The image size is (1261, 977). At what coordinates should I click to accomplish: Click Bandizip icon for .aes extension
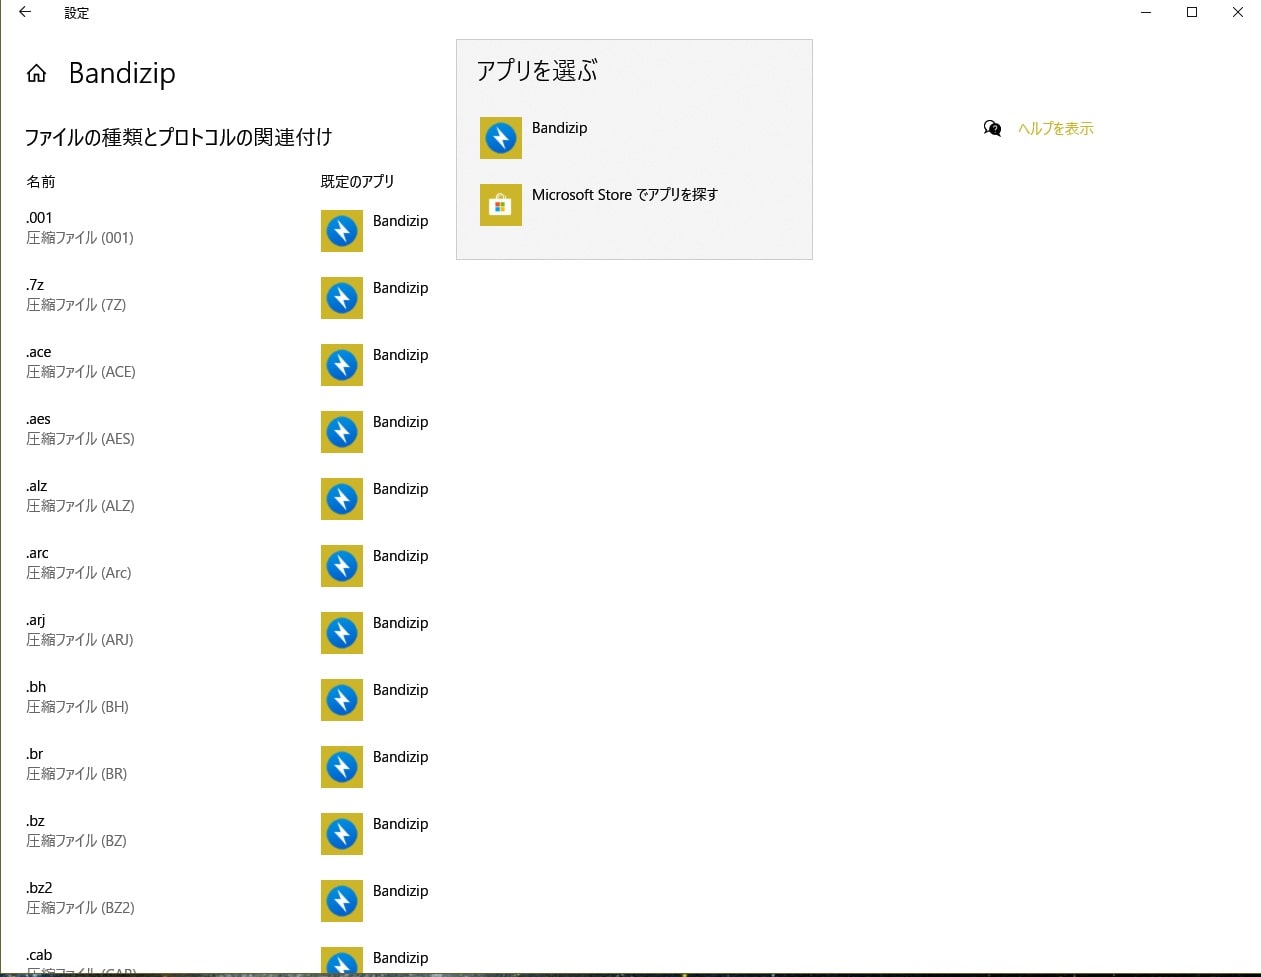click(x=342, y=432)
